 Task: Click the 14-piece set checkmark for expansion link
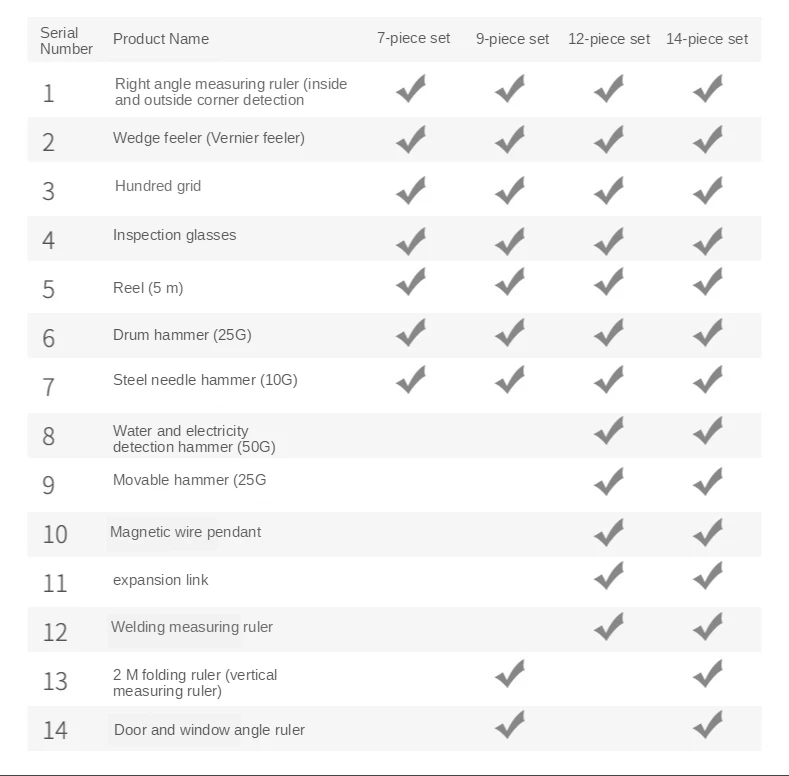coord(708,575)
